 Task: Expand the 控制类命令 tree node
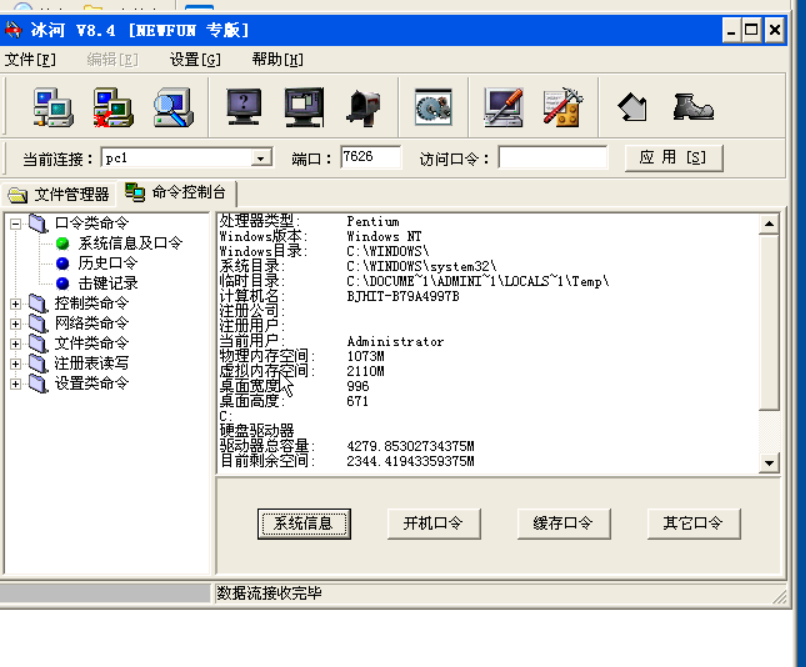click(15, 304)
